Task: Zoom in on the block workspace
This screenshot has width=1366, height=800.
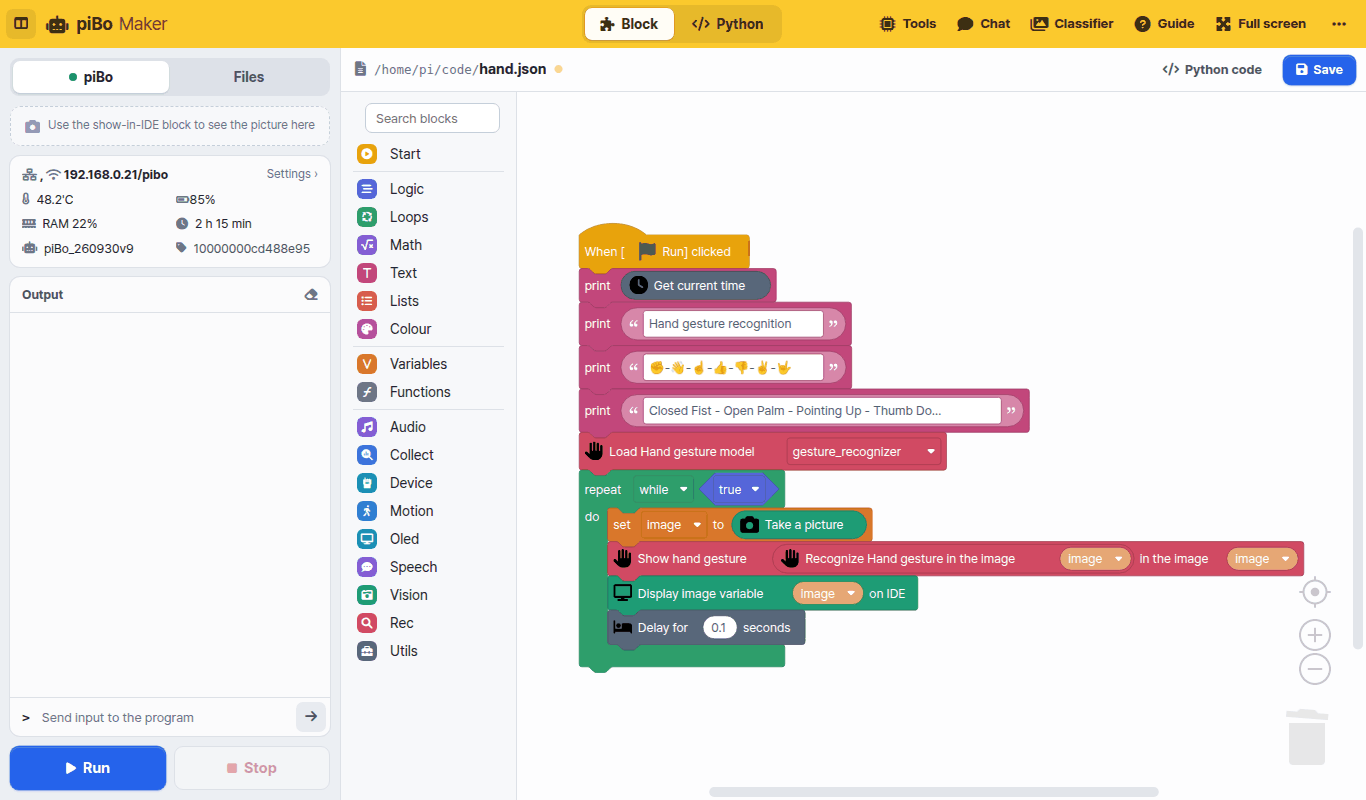Action: click(1315, 635)
